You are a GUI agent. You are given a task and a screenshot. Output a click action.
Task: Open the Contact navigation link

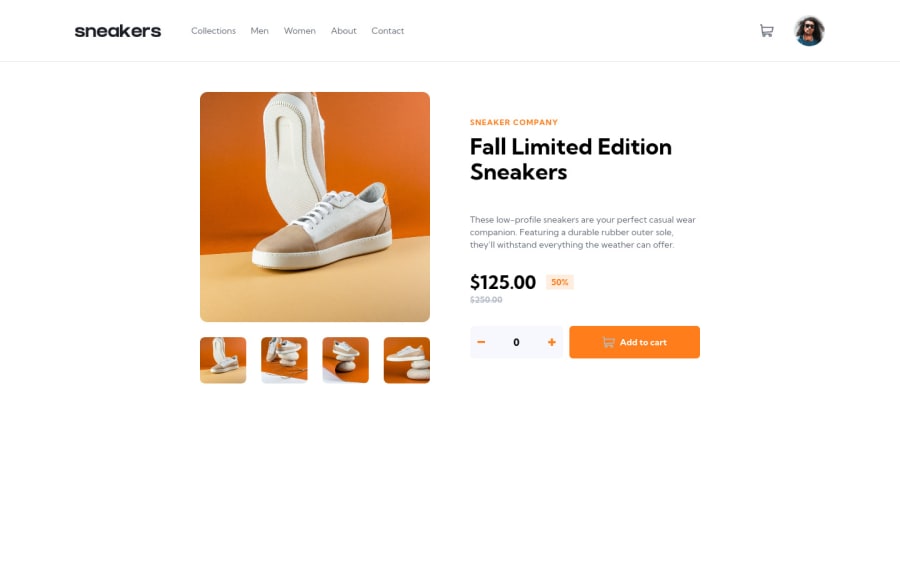click(387, 31)
